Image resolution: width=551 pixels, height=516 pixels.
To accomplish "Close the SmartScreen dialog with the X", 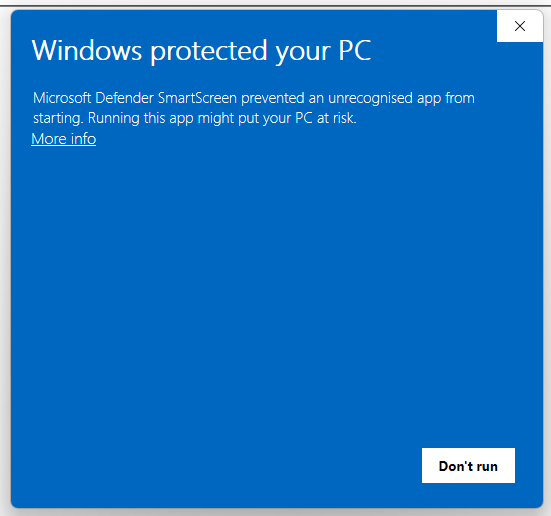I will (x=520, y=26).
